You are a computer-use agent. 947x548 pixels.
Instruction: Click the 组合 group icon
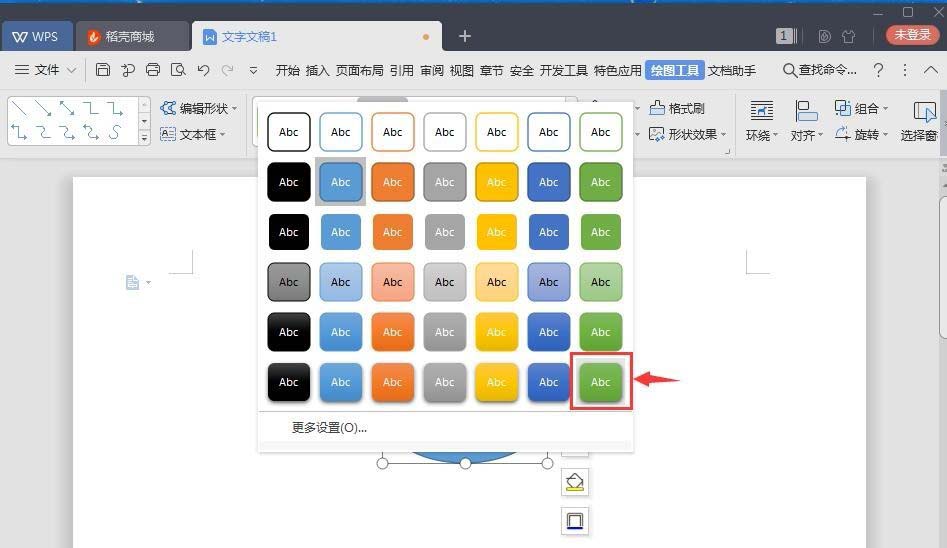coord(843,108)
